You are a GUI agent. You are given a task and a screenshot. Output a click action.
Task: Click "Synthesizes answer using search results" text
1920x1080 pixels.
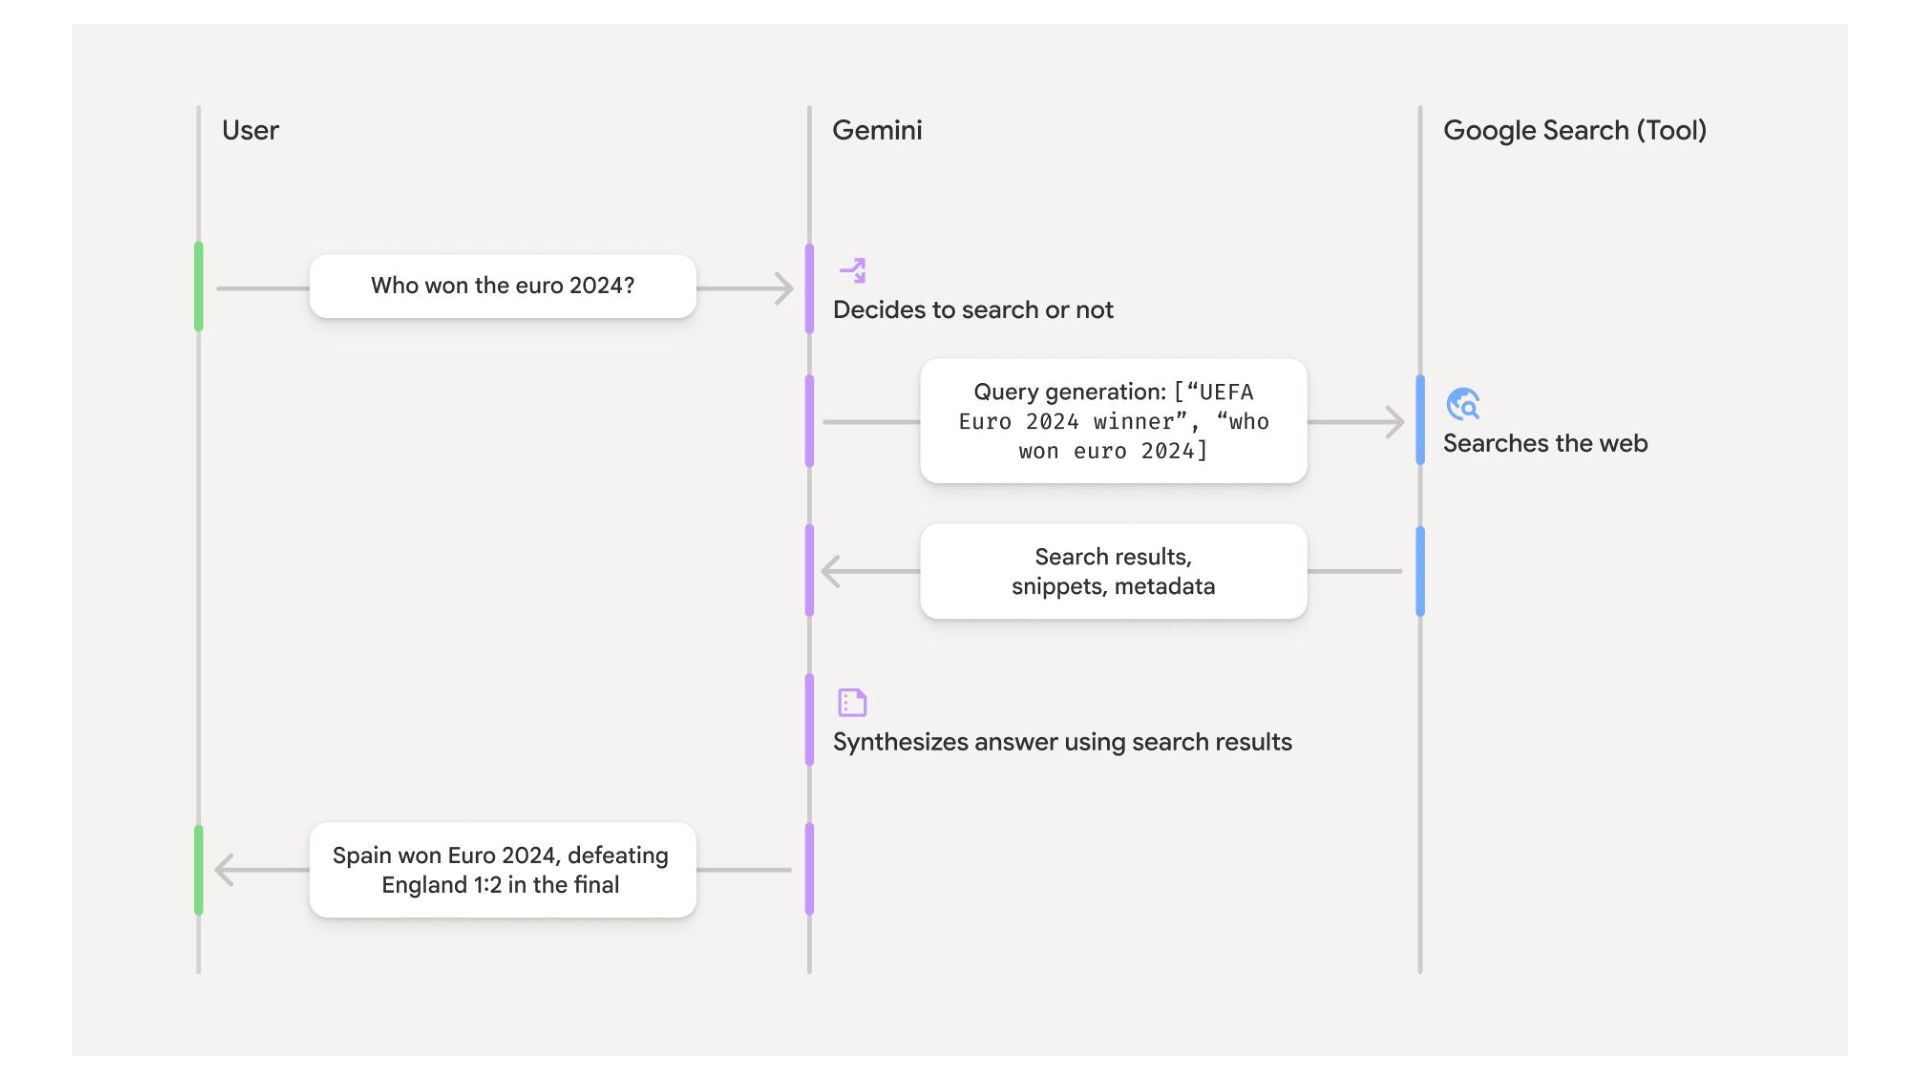(1062, 742)
